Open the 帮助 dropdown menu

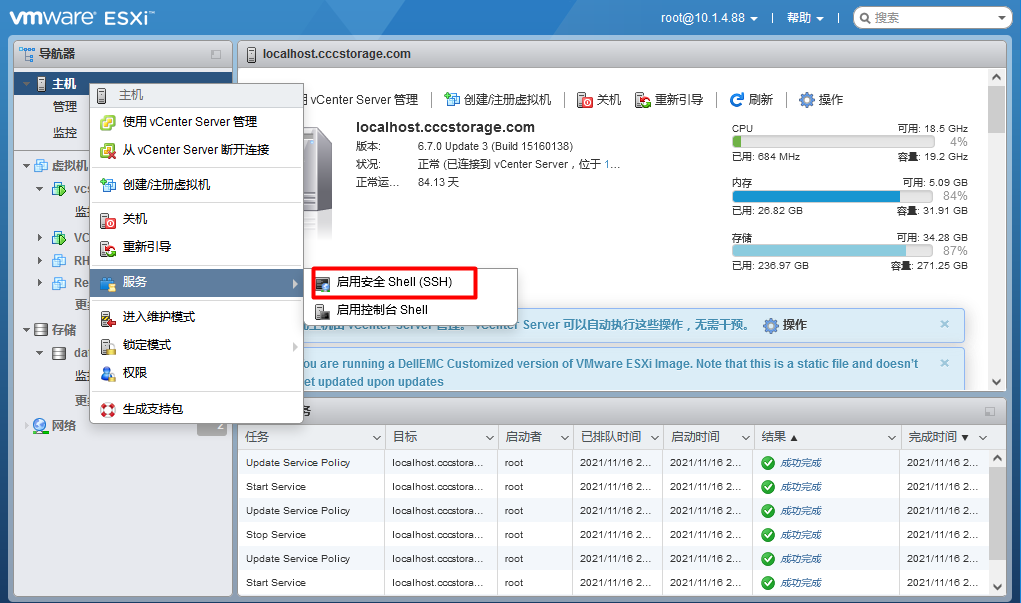coord(806,17)
